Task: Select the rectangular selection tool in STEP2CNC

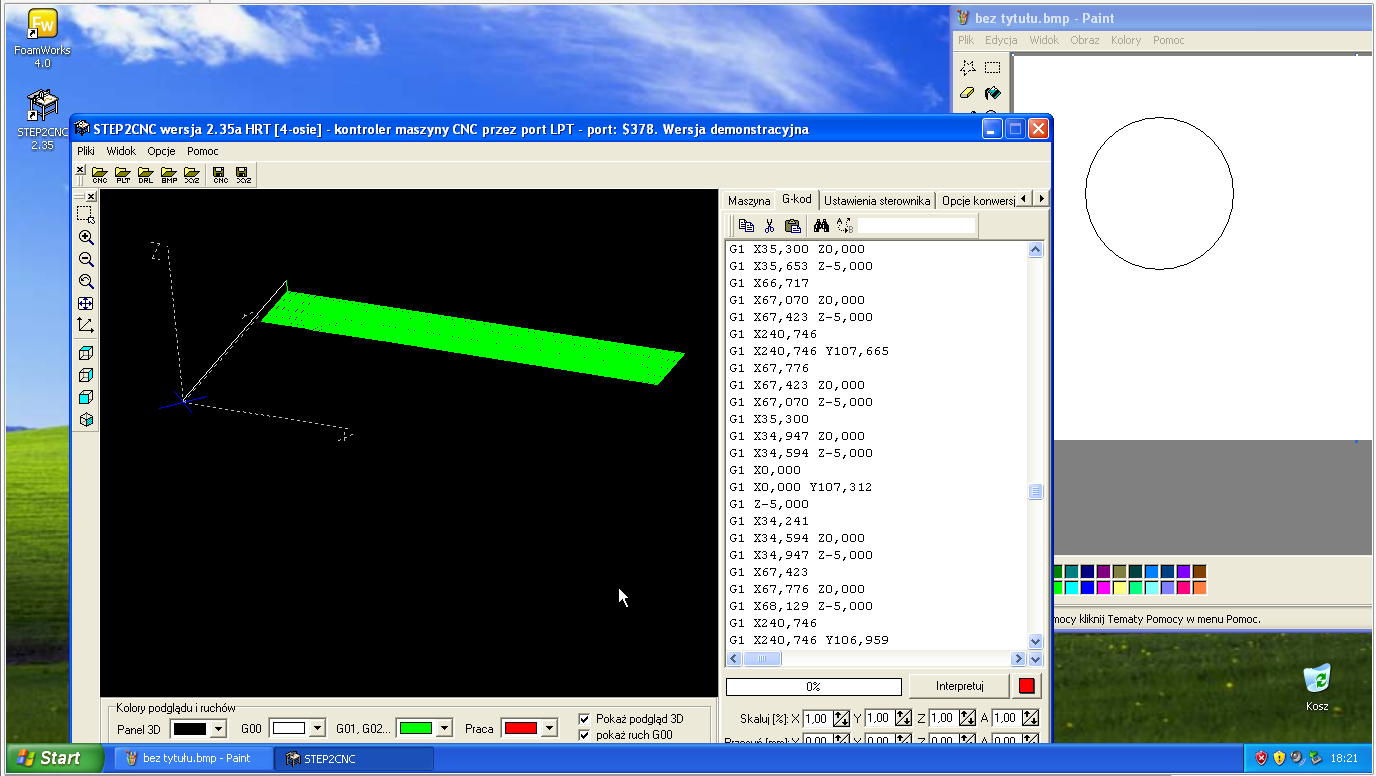Action: click(86, 215)
